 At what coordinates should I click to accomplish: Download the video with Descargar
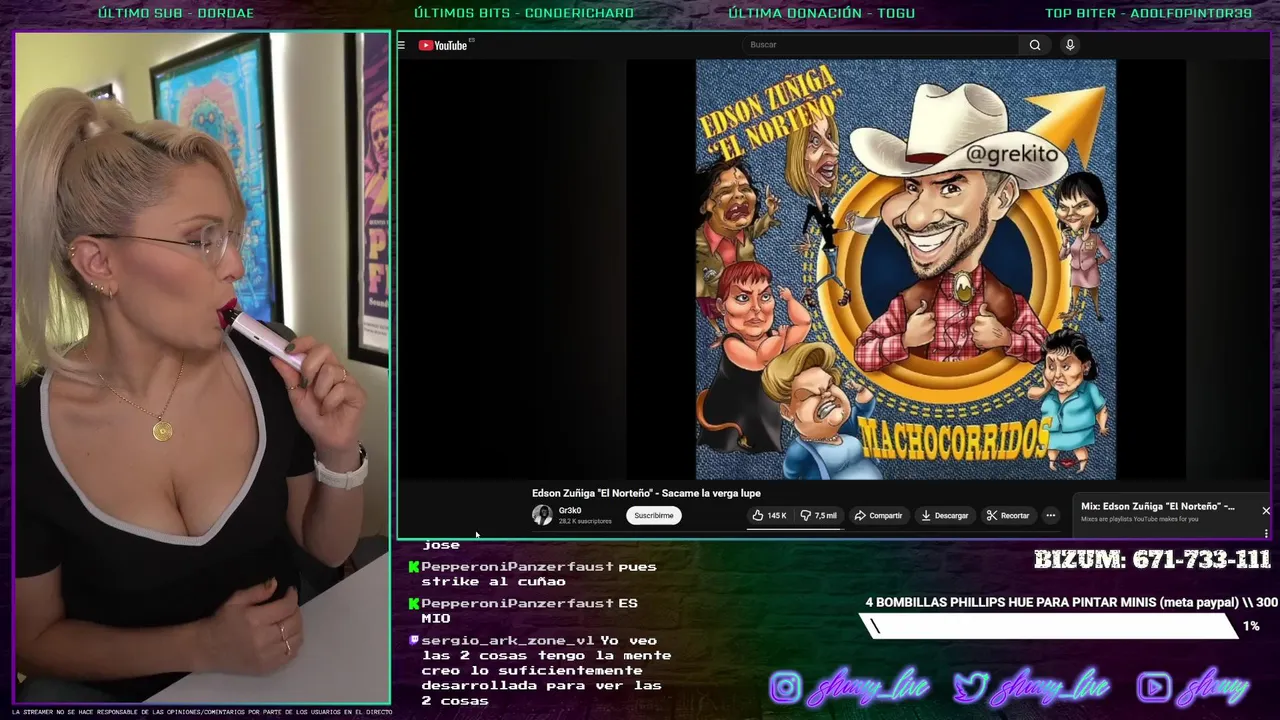point(945,515)
